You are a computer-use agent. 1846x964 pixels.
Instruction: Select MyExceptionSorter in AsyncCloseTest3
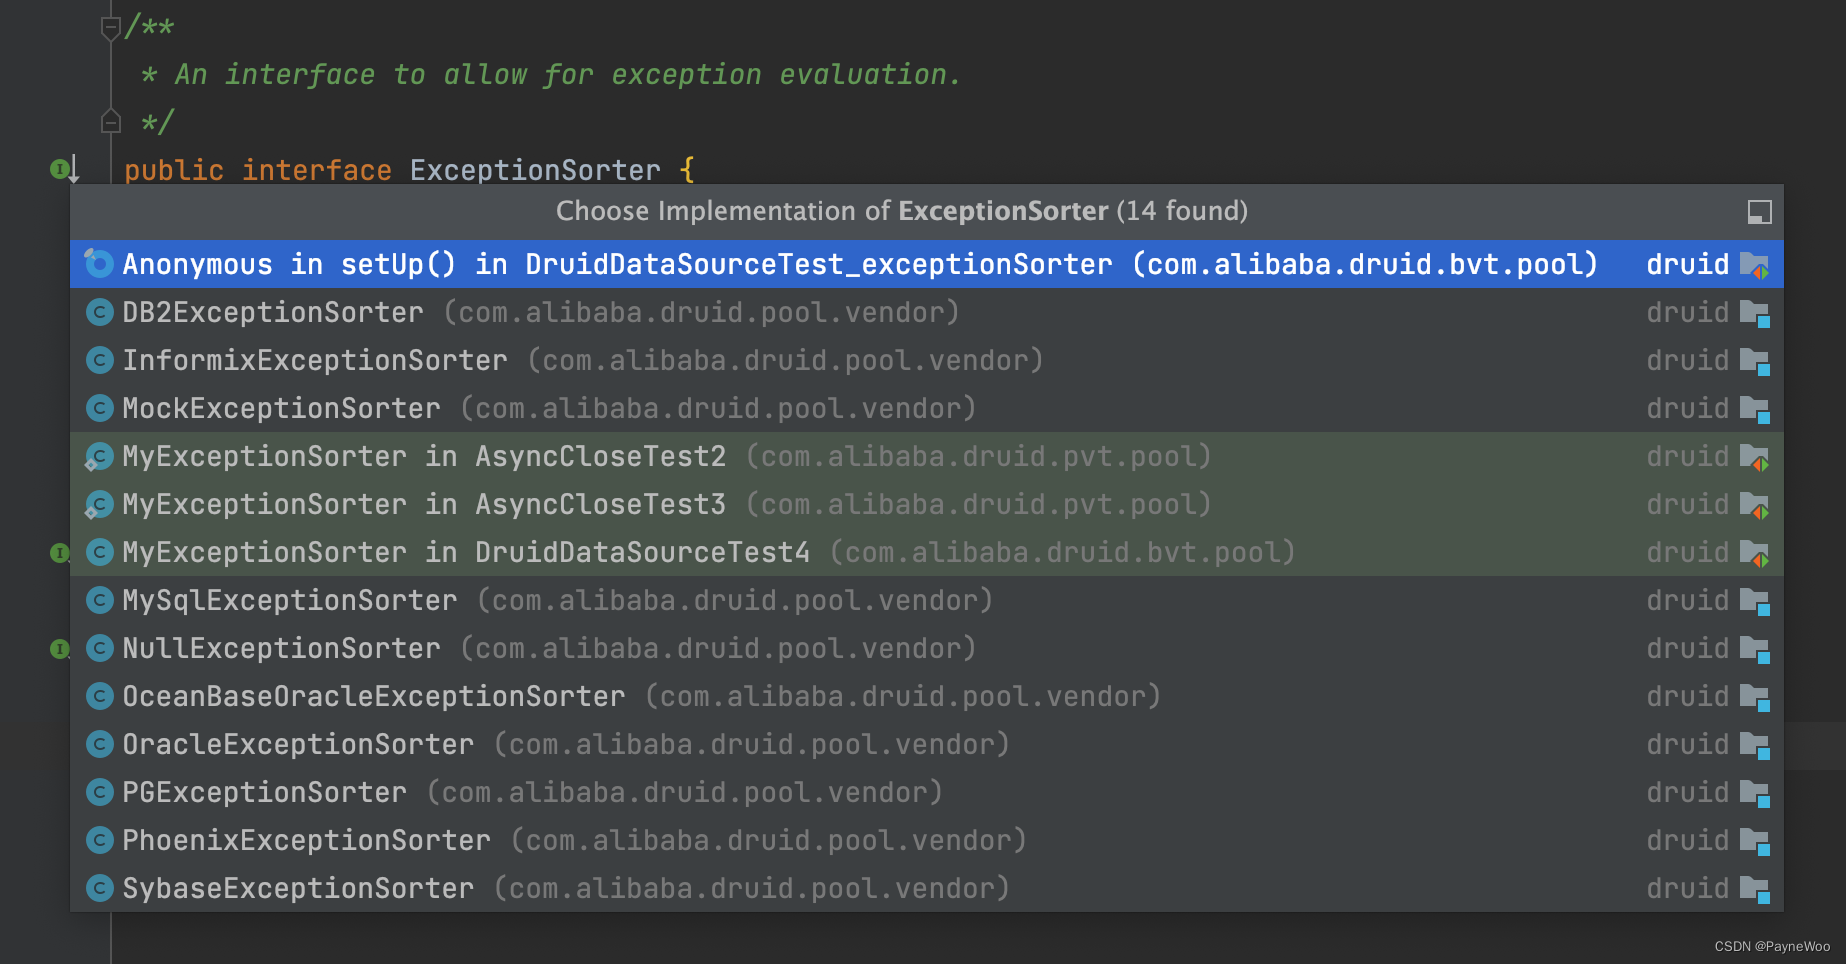click(x=926, y=504)
